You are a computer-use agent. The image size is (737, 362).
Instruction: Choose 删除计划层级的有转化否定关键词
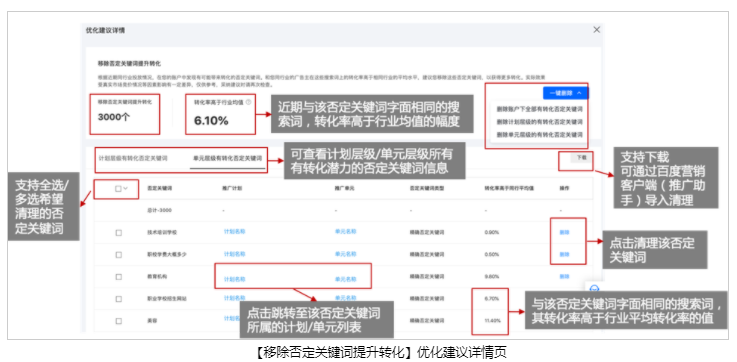coord(540,122)
